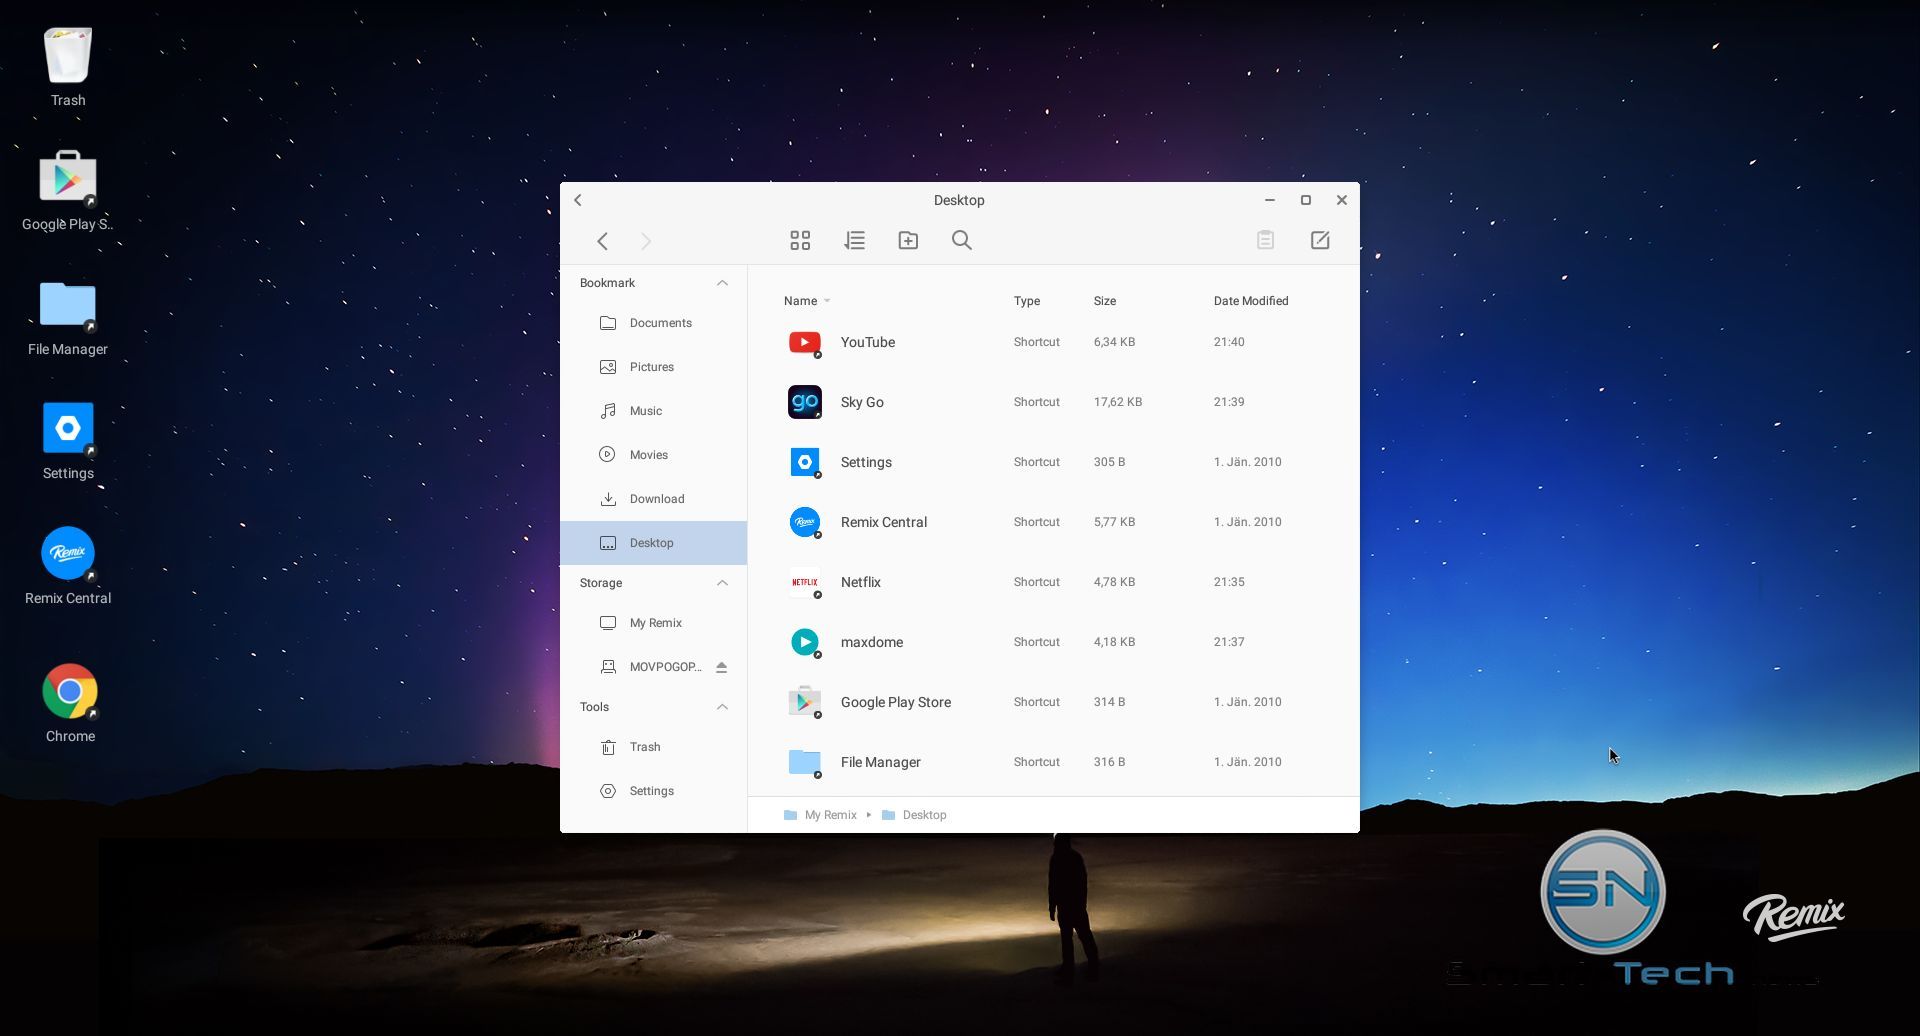
Task: Click the '305 B' size value
Action: tap(1109, 462)
